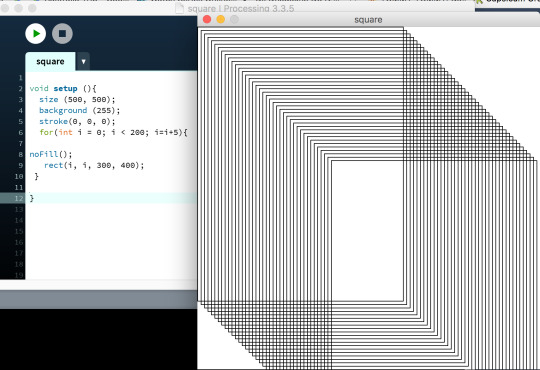Stop the running sketch
The image size is (540, 370).
pyautogui.click(x=62, y=34)
